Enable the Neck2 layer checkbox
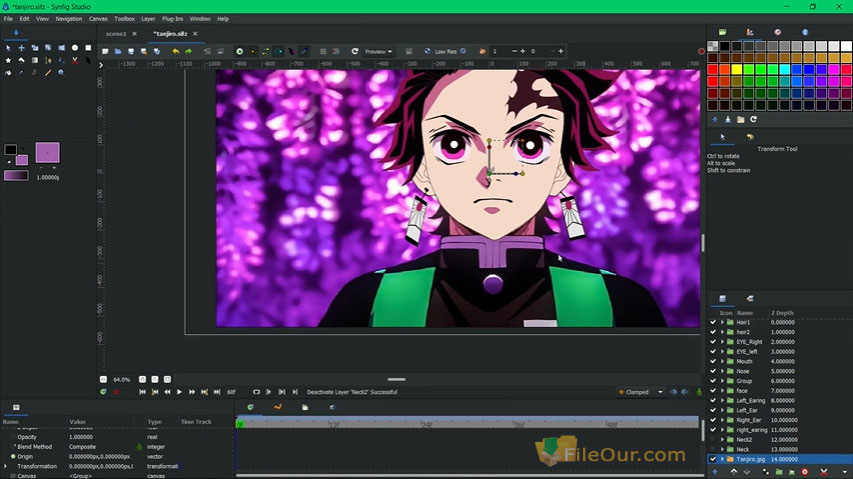Image resolution: width=853 pixels, height=479 pixels. click(713, 440)
